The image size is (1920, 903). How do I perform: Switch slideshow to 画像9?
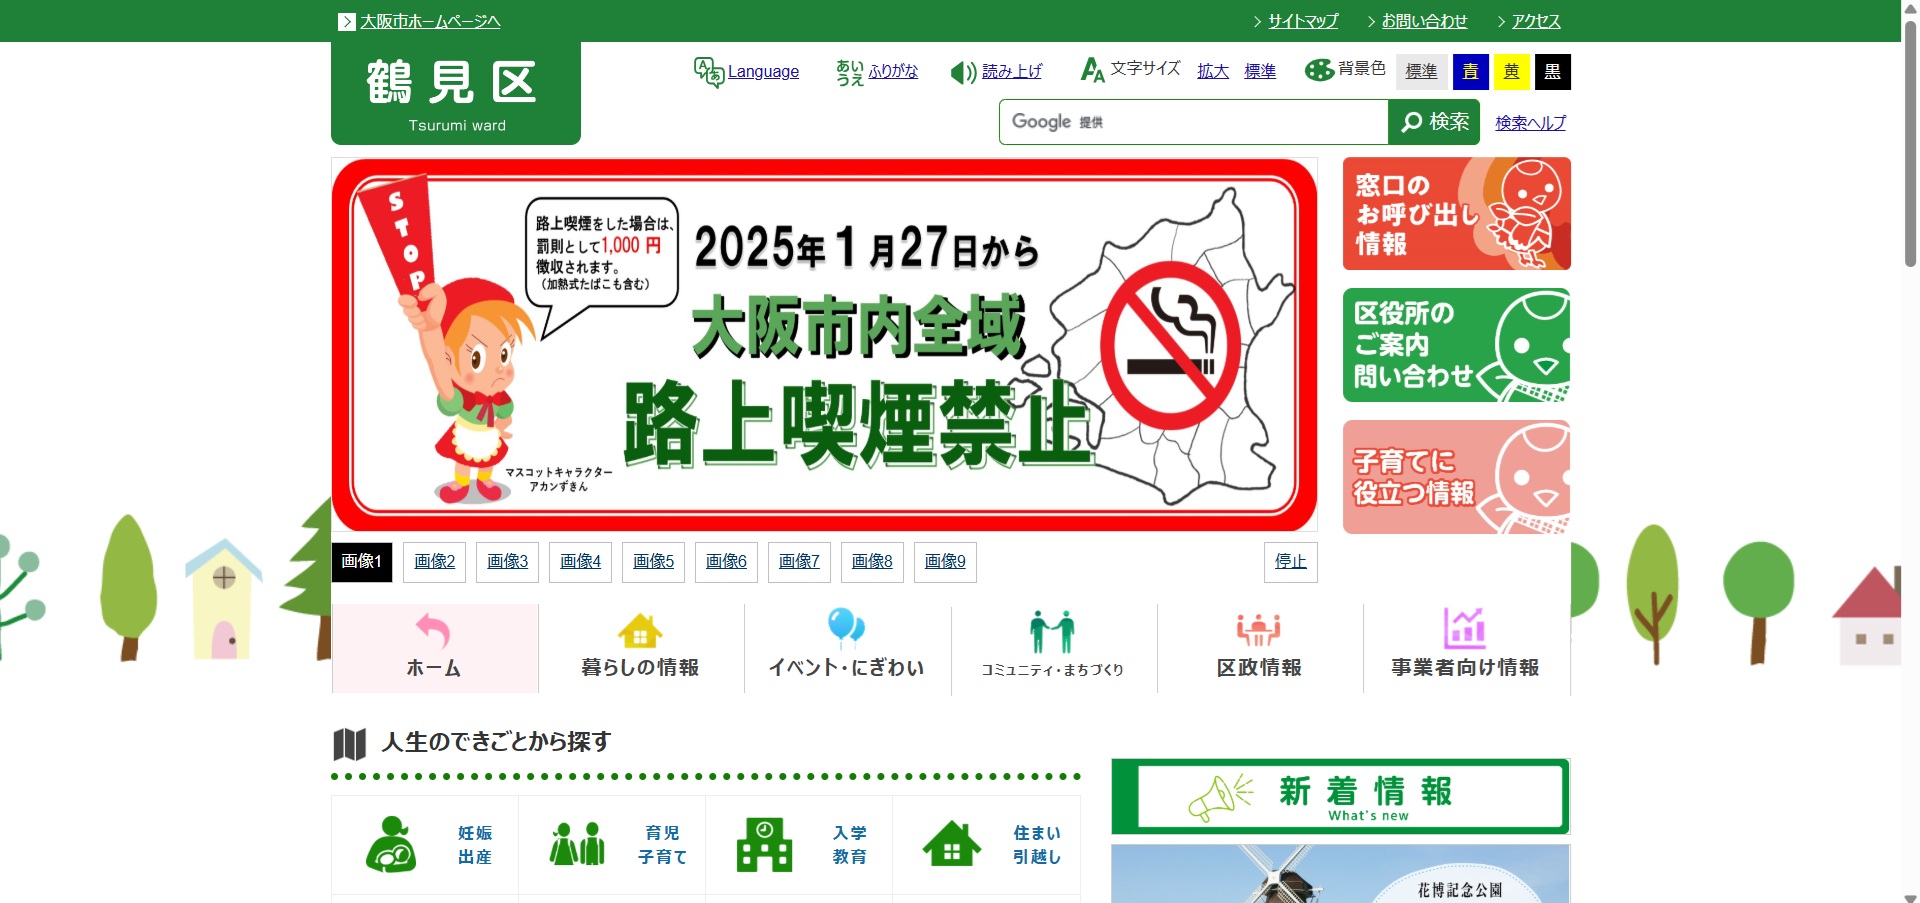[946, 562]
